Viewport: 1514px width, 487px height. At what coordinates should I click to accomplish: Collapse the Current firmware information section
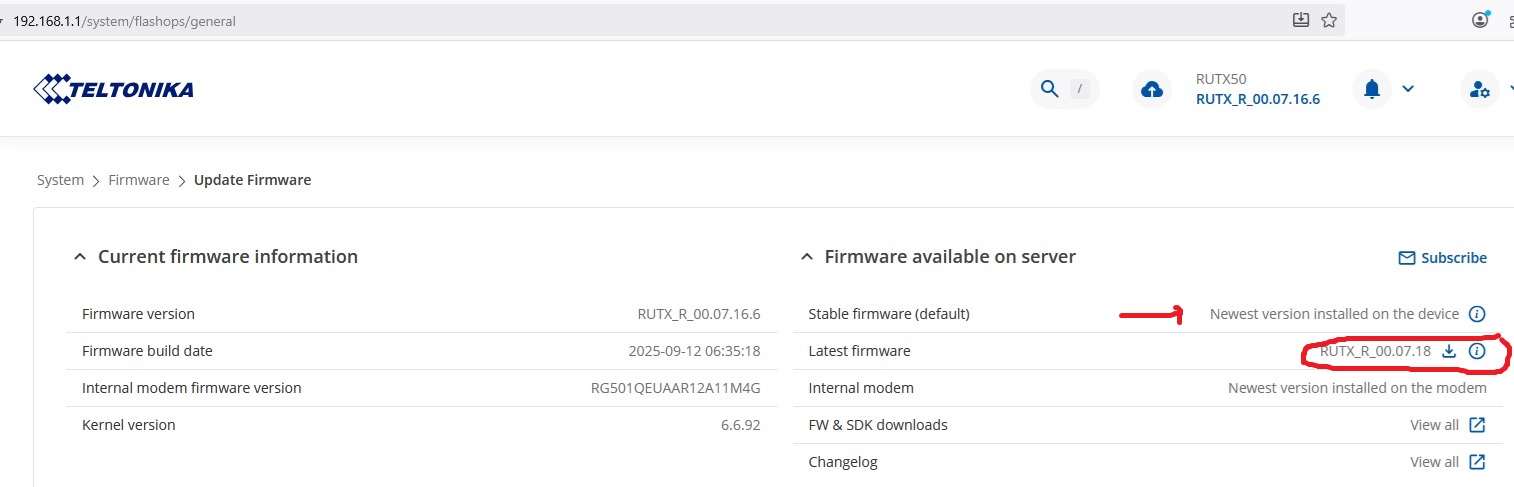[80, 257]
